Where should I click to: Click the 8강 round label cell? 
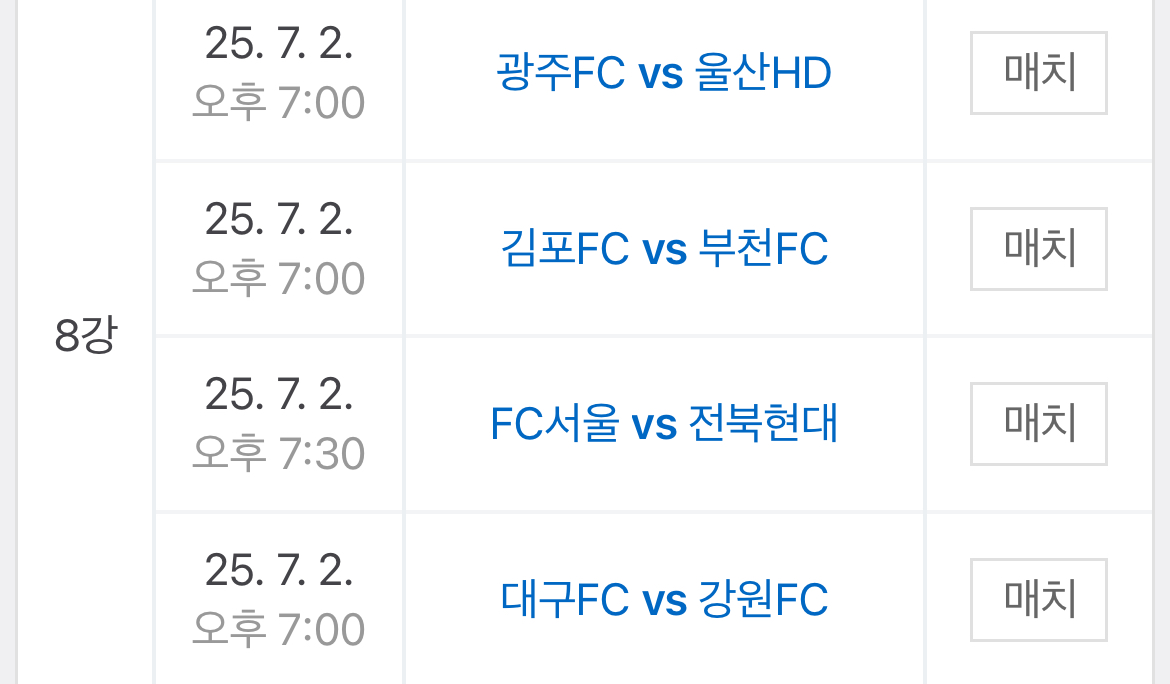pyautogui.click(x=85, y=337)
